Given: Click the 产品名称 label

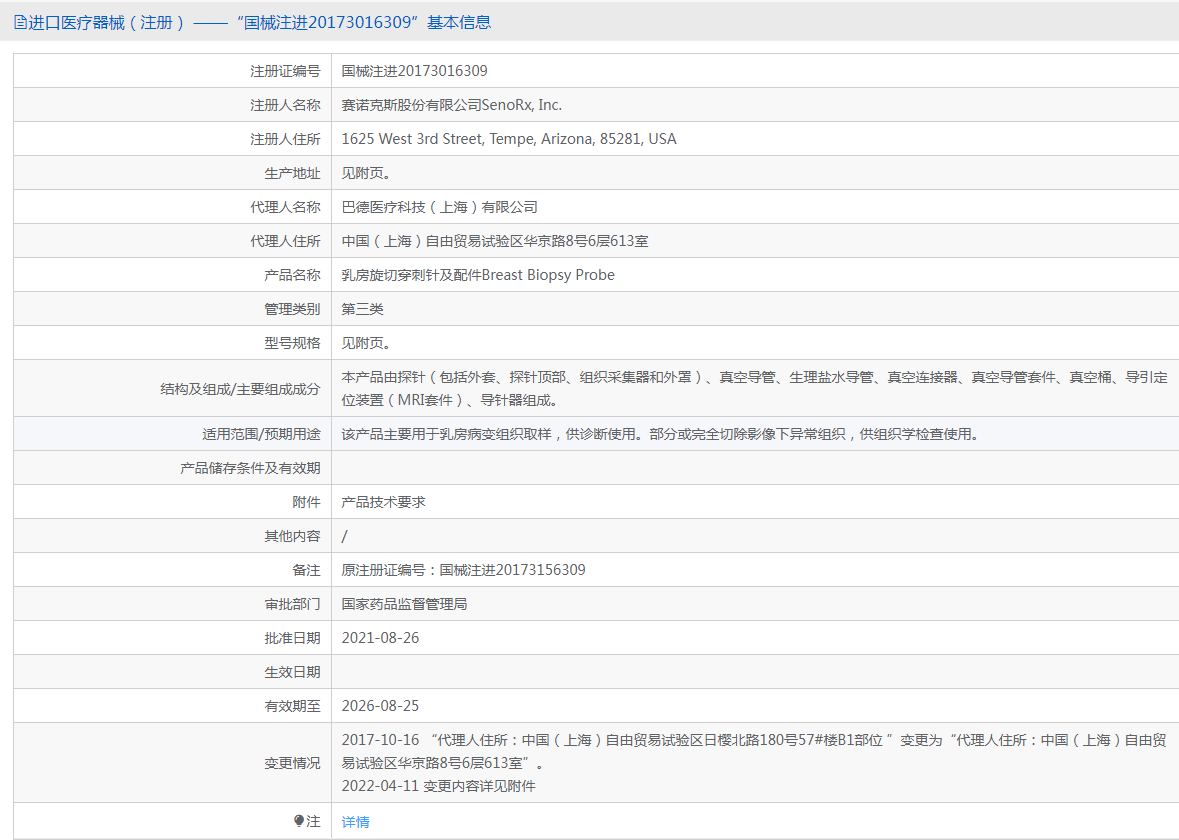Looking at the screenshot, I should (292, 275).
